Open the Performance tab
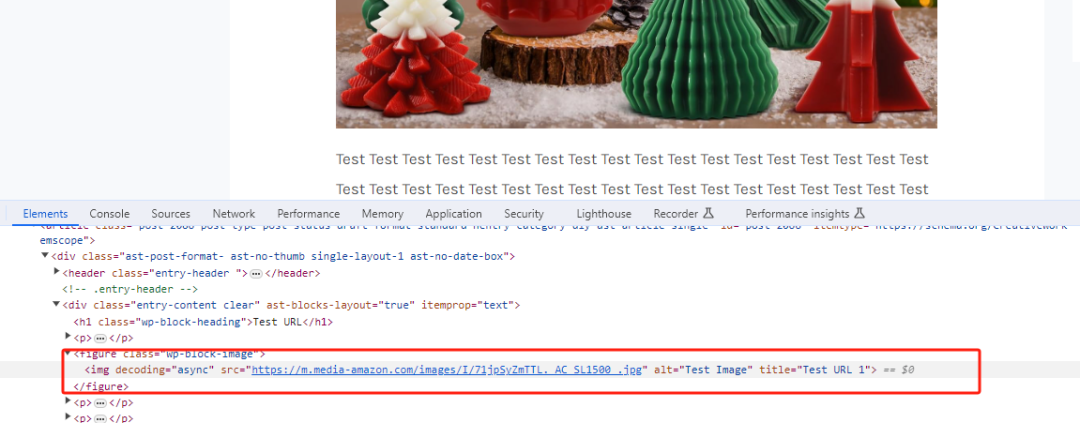The width and height of the screenshot is (1080, 423). 309,214
